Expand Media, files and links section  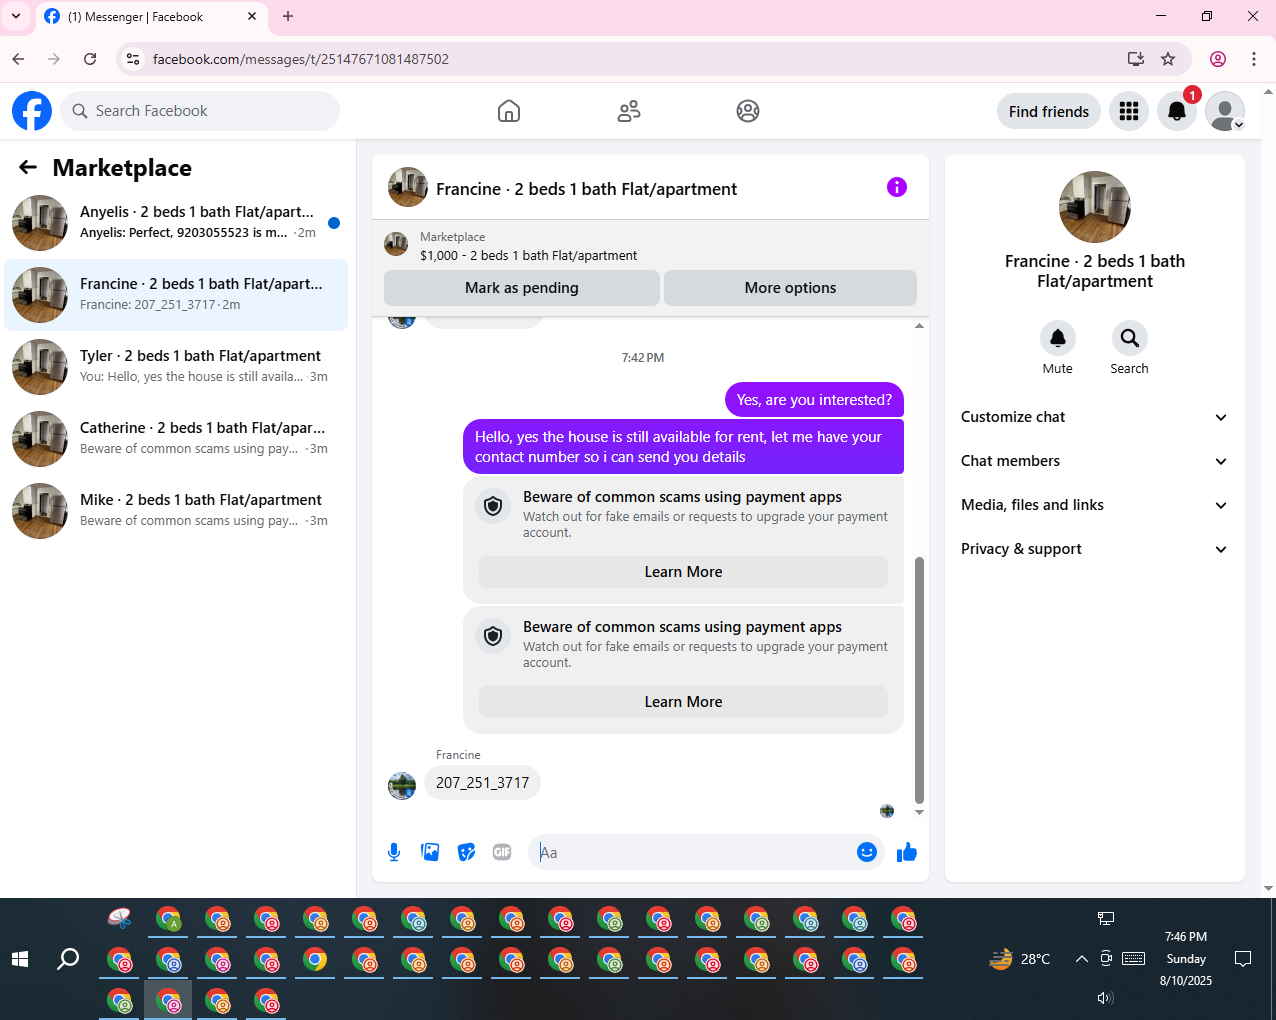point(1094,505)
